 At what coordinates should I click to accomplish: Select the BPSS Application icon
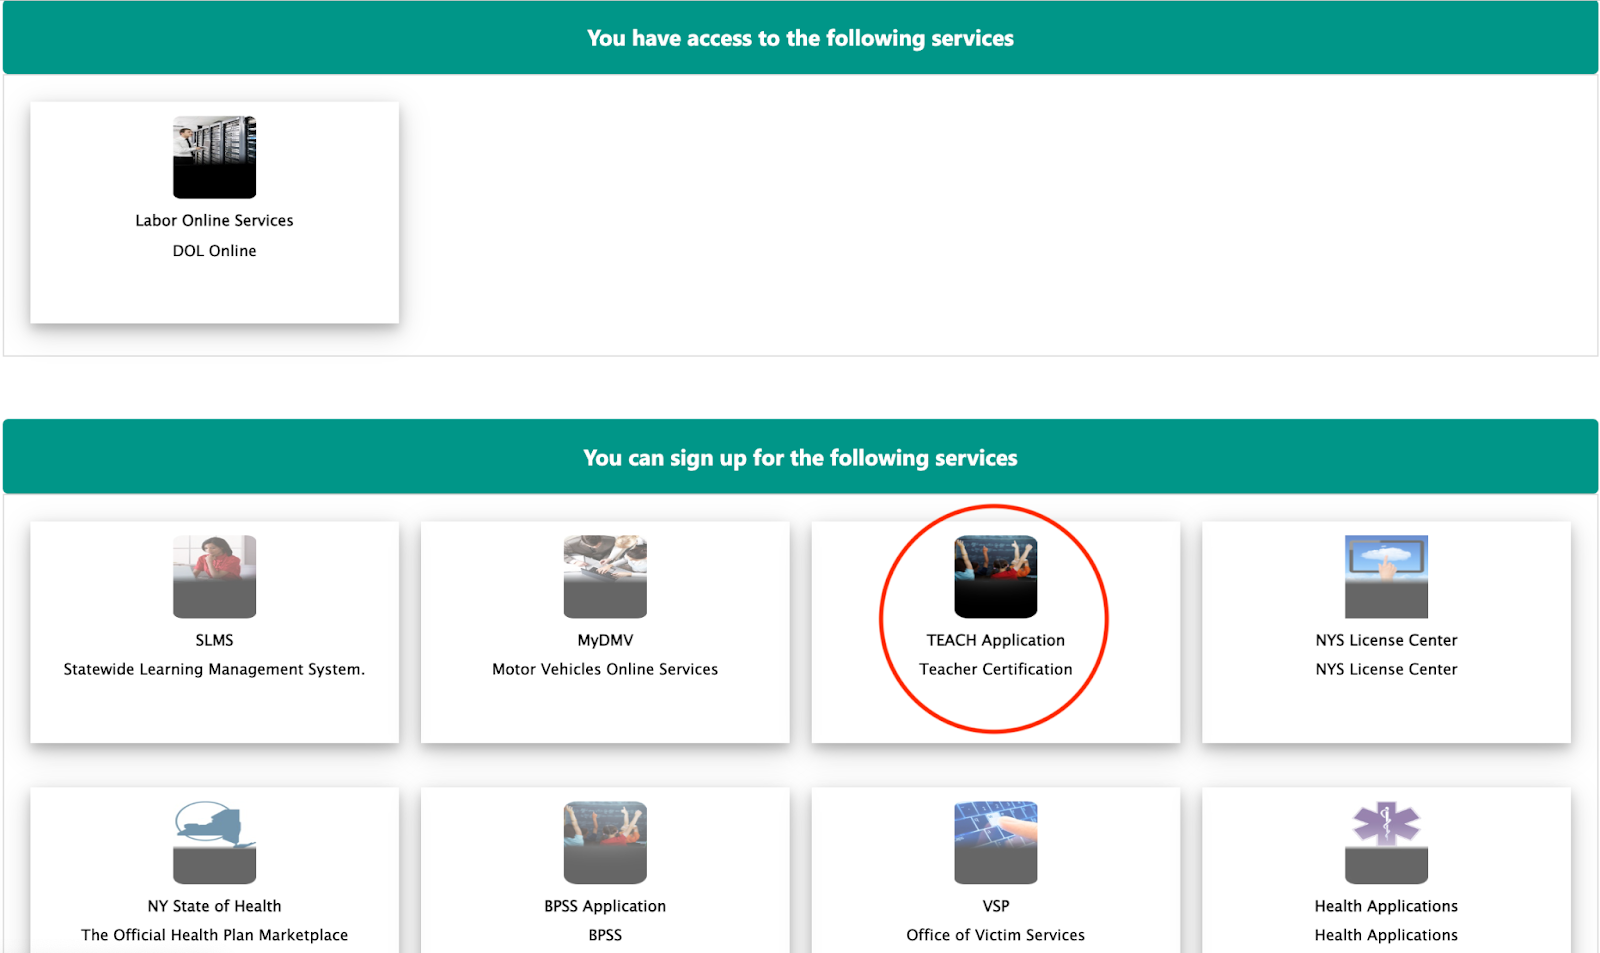(x=605, y=843)
